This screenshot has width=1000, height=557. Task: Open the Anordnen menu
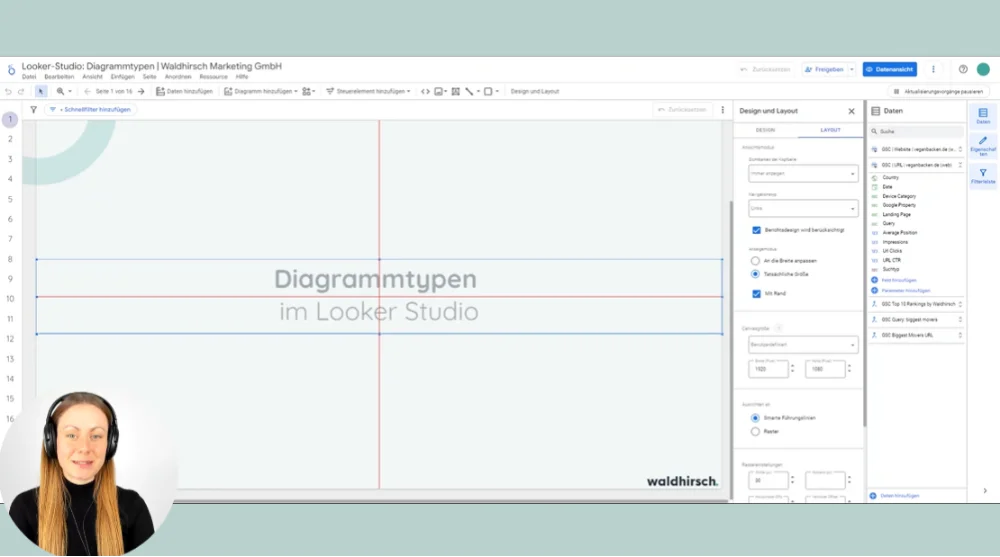click(178, 77)
